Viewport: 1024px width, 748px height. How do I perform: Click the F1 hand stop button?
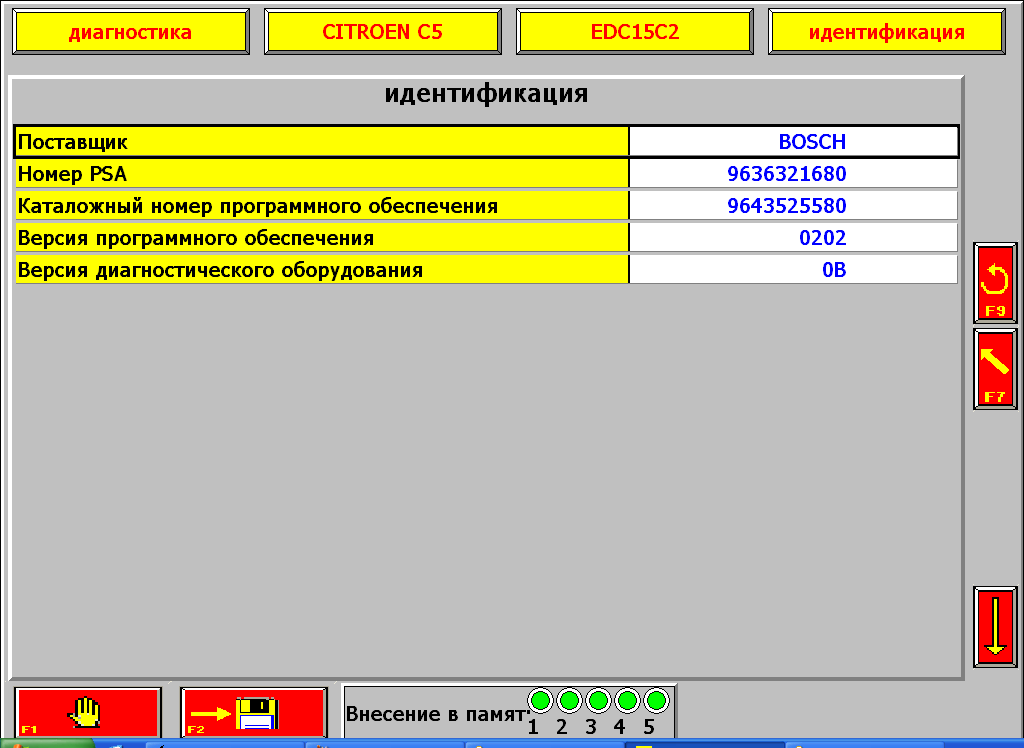coord(88,713)
